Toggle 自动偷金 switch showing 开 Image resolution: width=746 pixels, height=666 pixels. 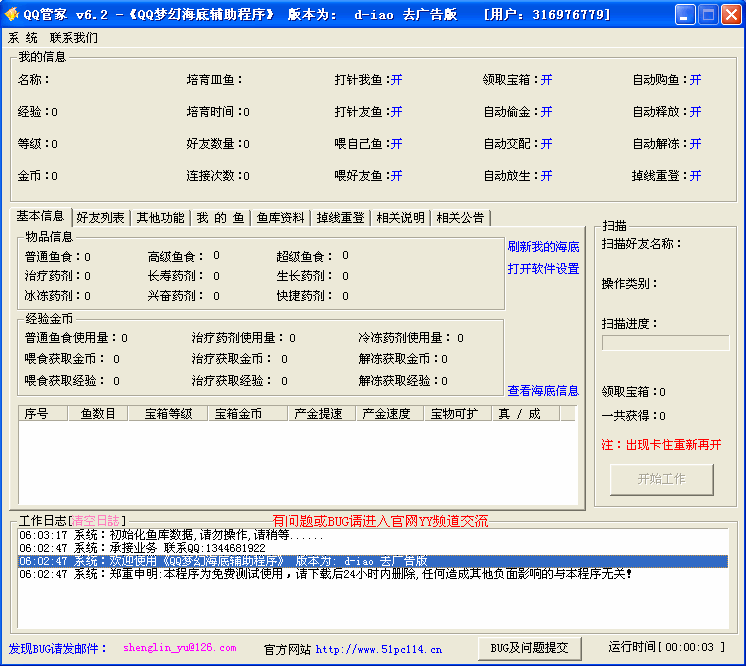click(x=547, y=112)
